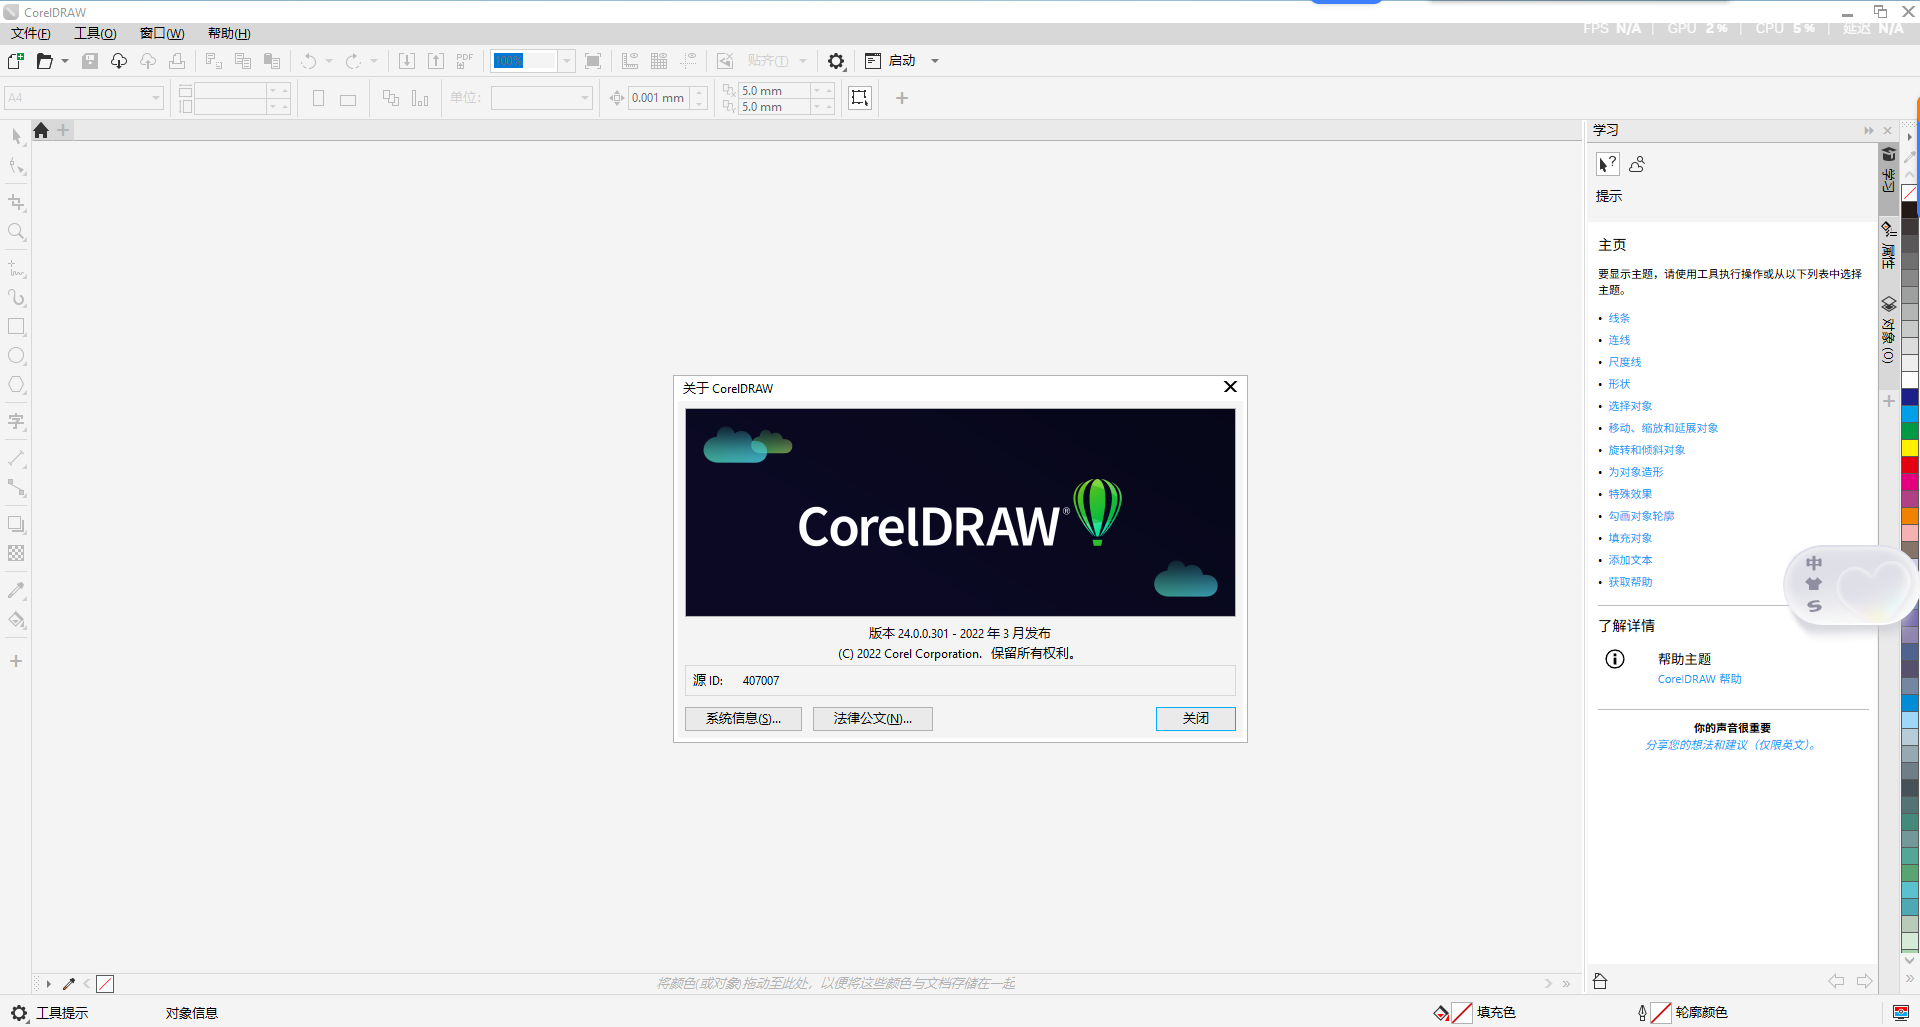
Task: Switch to the 对象(O) docker tab
Action: [x=1889, y=330]
